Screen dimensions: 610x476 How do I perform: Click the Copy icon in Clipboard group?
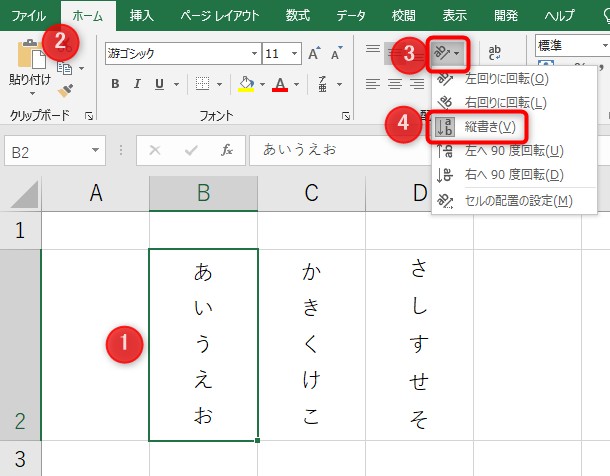click(x=65, y=68)
